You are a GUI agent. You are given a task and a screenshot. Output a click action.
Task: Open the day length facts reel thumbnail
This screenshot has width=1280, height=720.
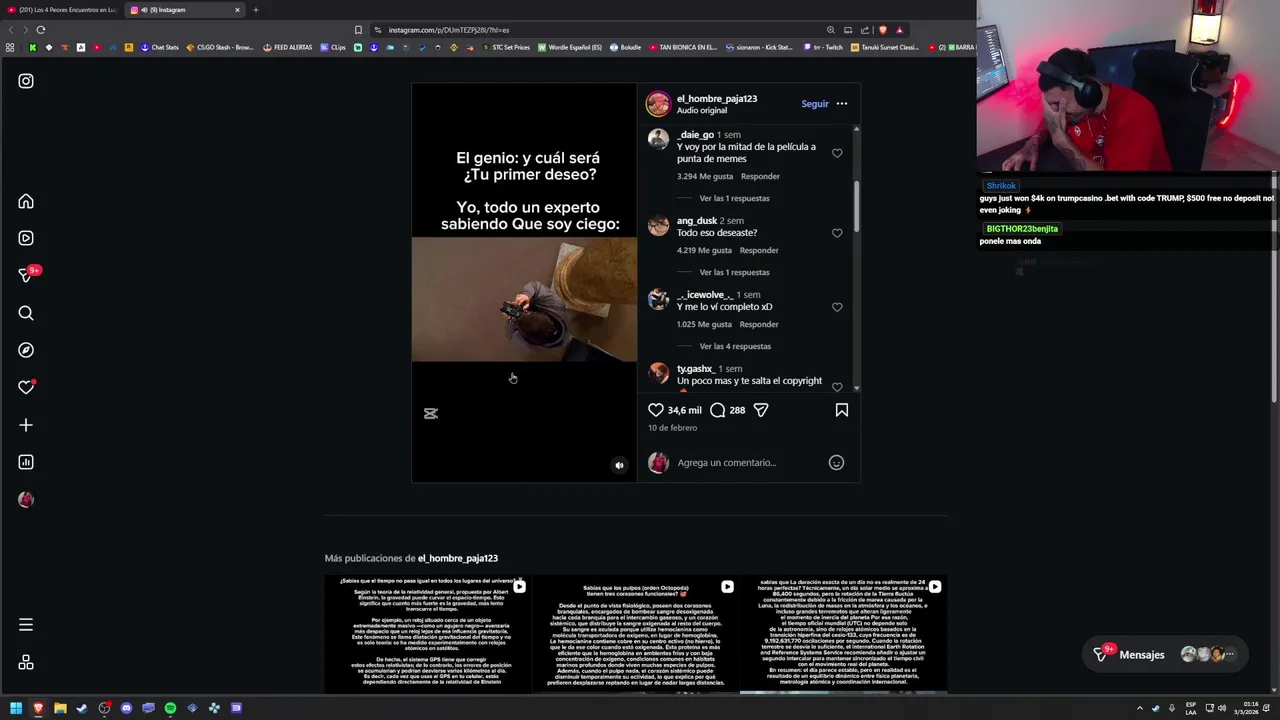click(x=844, y=634)
